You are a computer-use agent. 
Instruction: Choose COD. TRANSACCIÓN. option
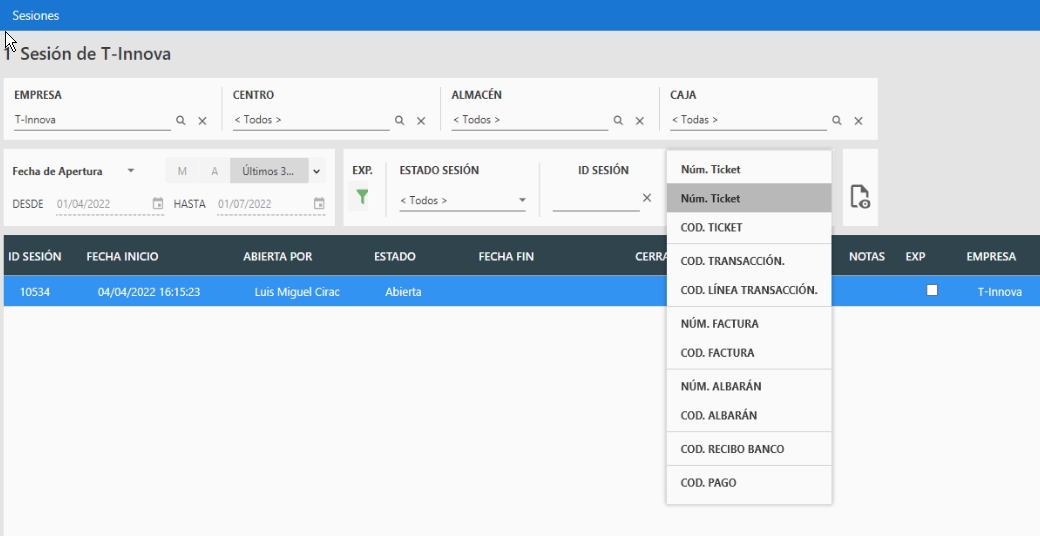click(749, 261)
